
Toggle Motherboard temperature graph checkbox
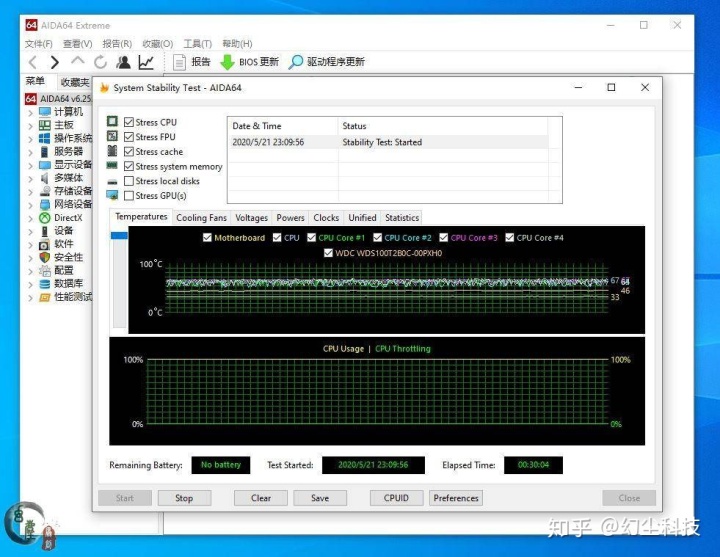tap(207, 237)
